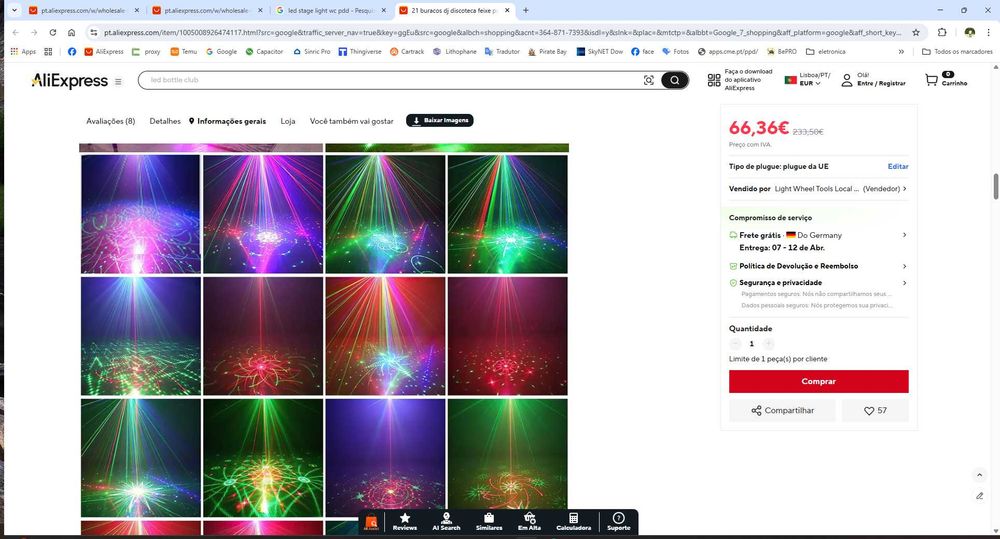Screen dimensions: 1000x539
Task: Open the Tradutor bookmark
Action: click(502, 52)
